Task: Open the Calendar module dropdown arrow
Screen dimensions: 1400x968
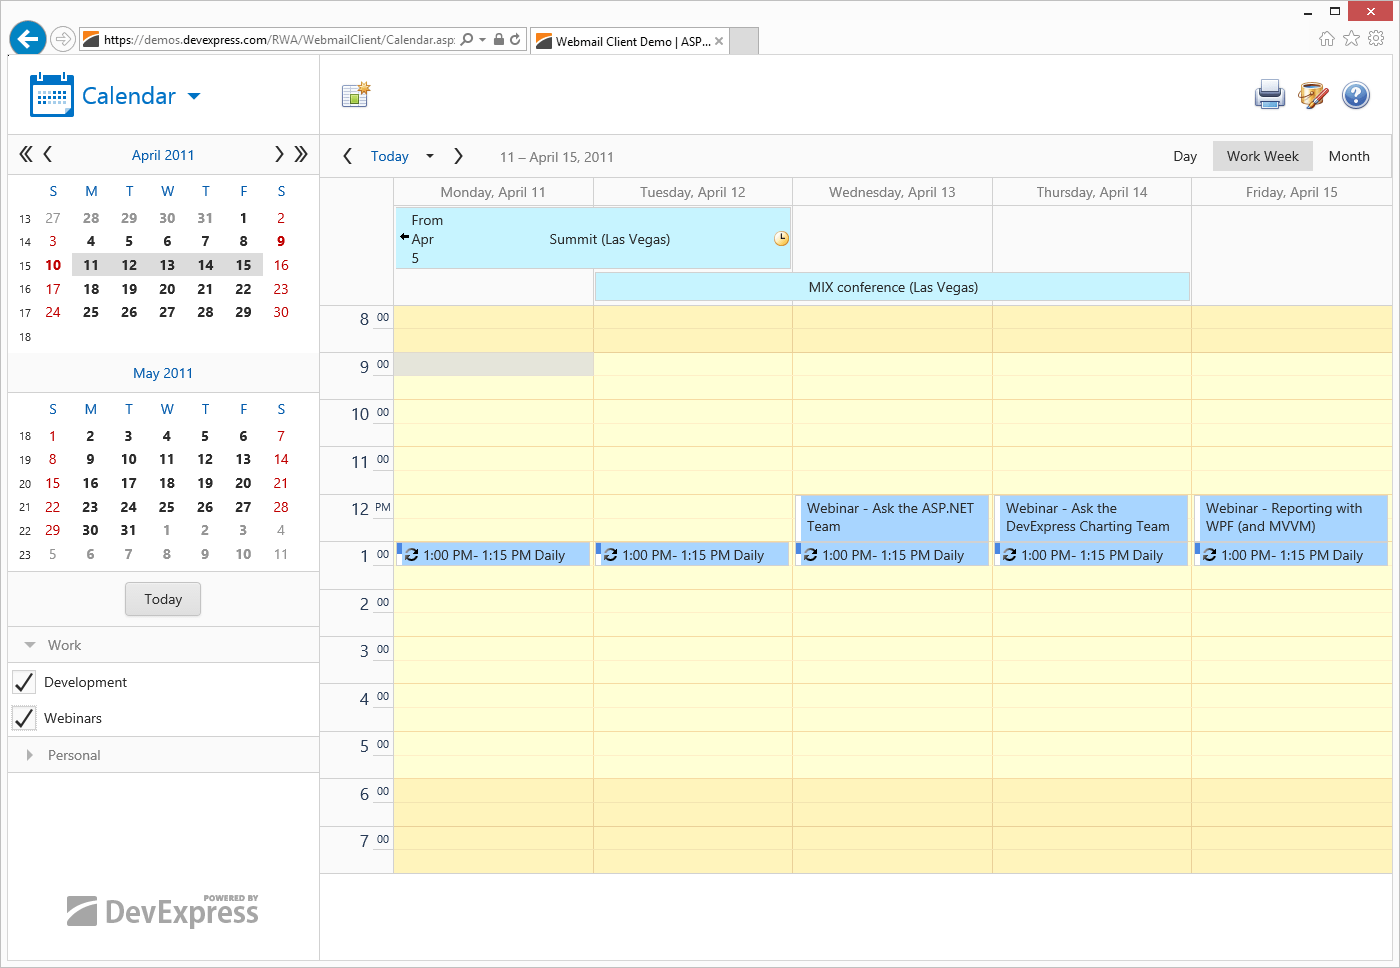Action: click(x=194, y=96)
